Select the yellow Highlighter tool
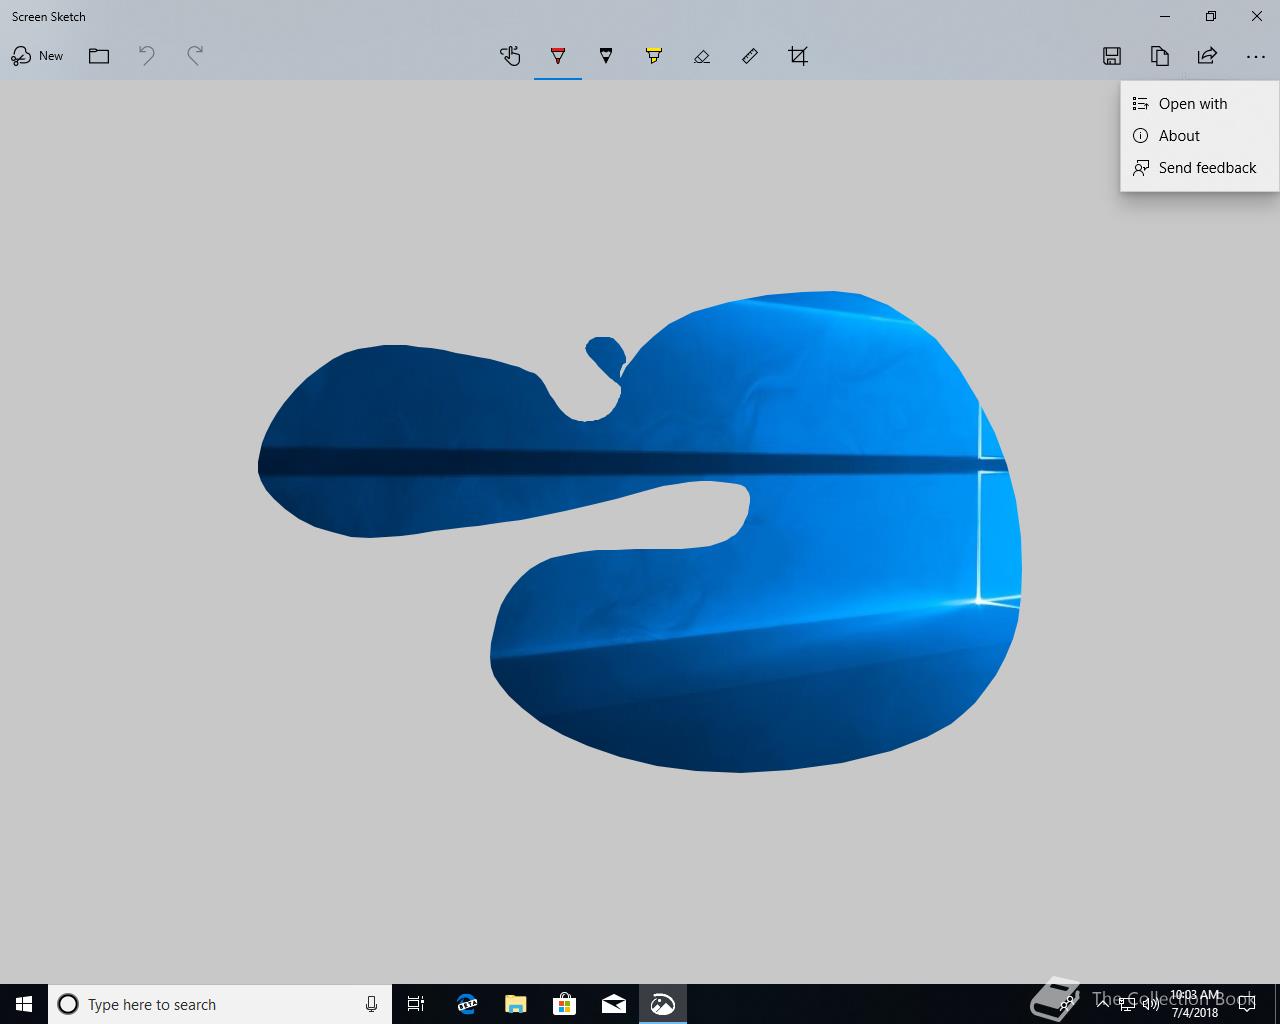The image size is (1280, 1024). (x=654, y=56)
